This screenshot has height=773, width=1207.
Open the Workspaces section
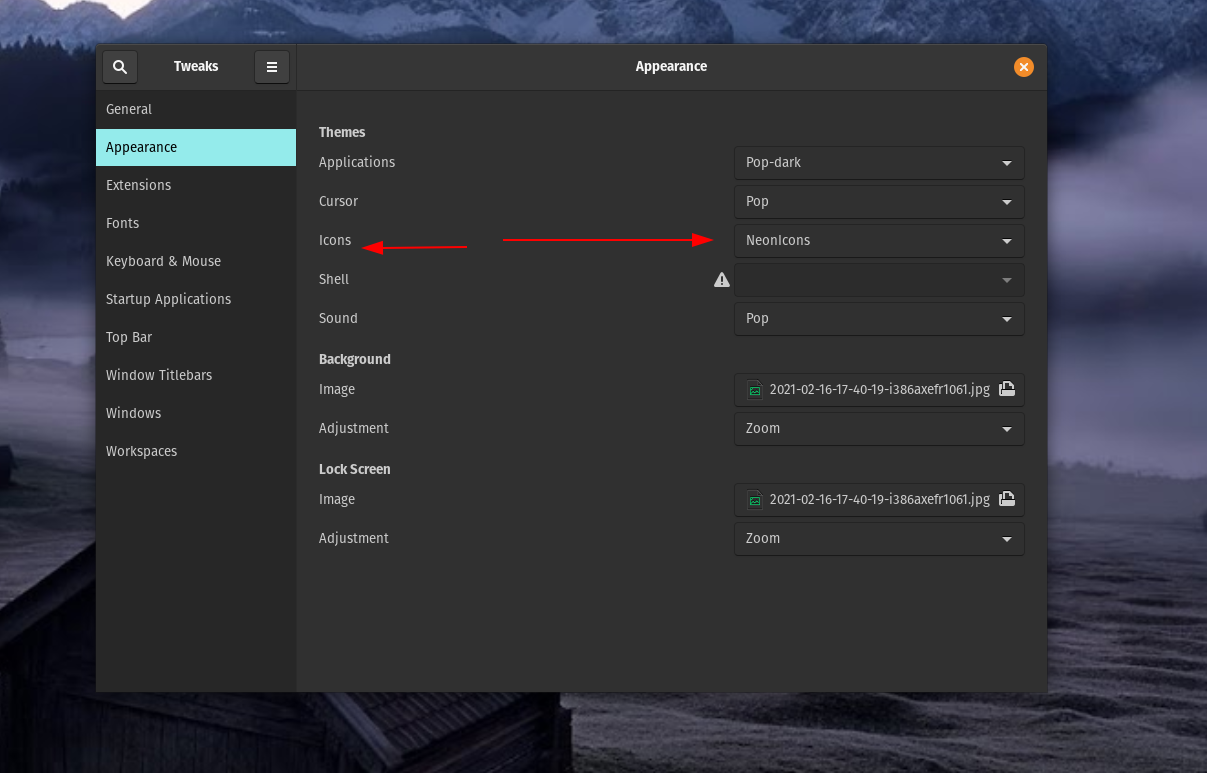142,451
